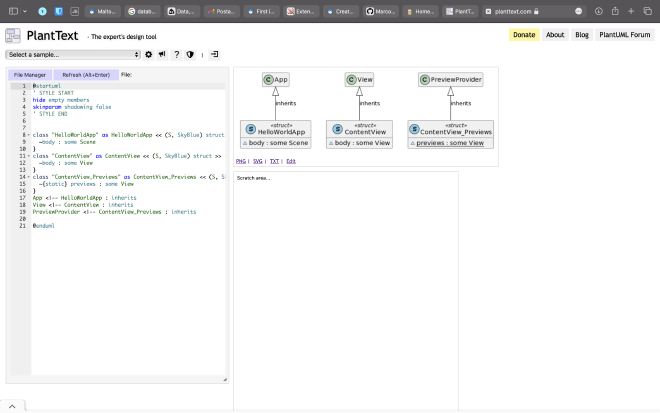Click the Safari share icon
The height and width of the screenshot is (413, 660).
[613, 11]
